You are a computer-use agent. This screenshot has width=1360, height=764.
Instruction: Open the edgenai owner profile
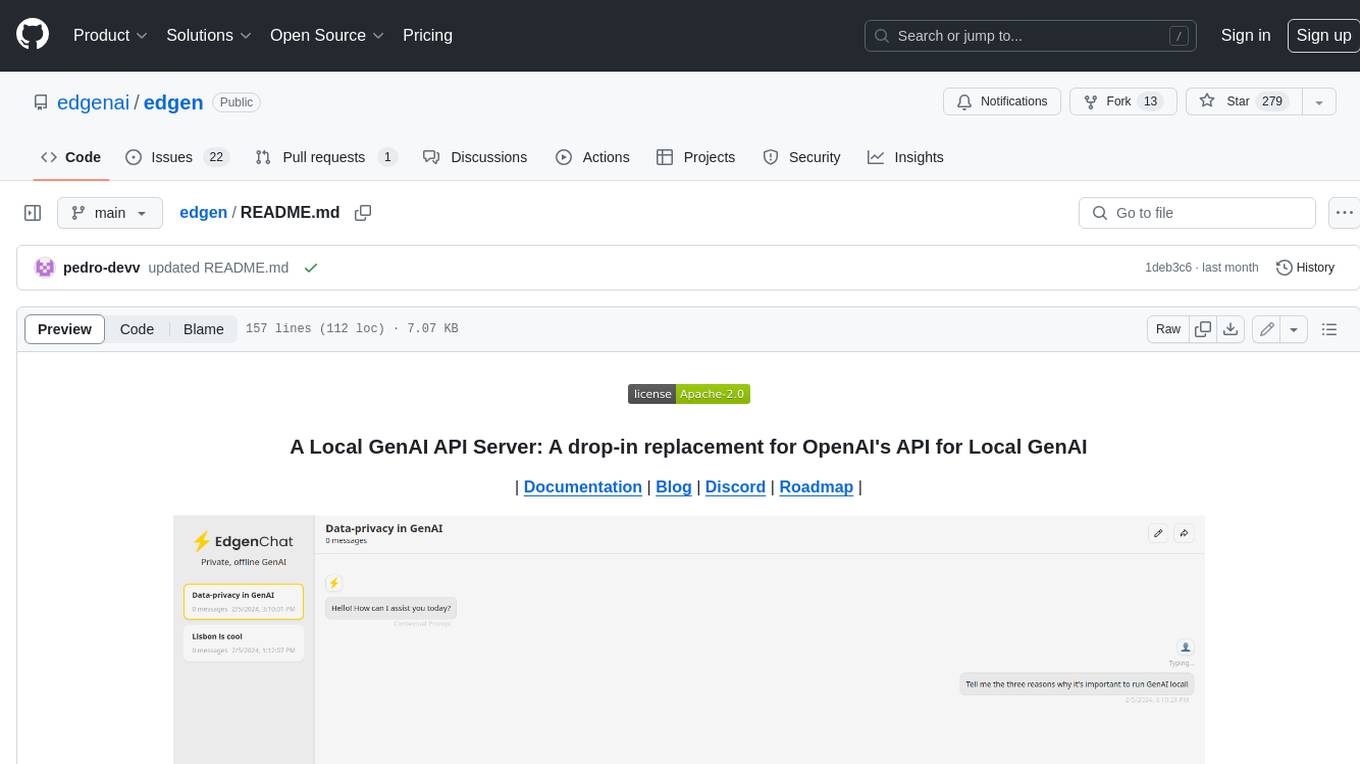point(93,102)
